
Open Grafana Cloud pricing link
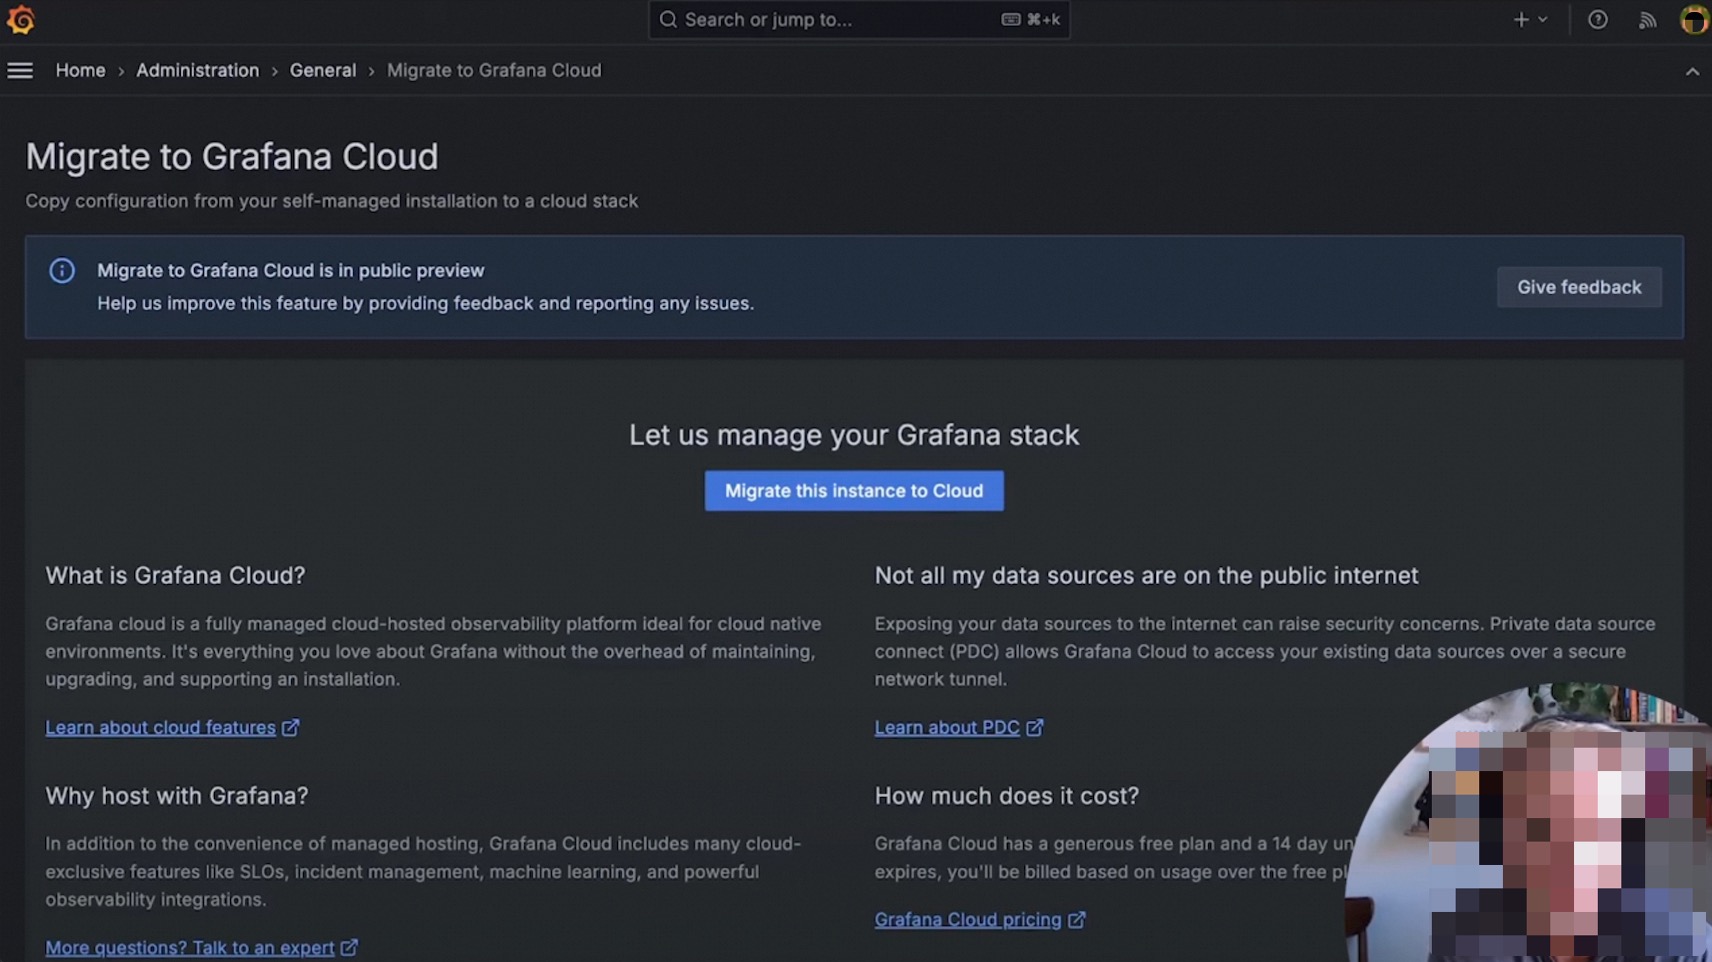pyautogui.click(x=968, y=920)
